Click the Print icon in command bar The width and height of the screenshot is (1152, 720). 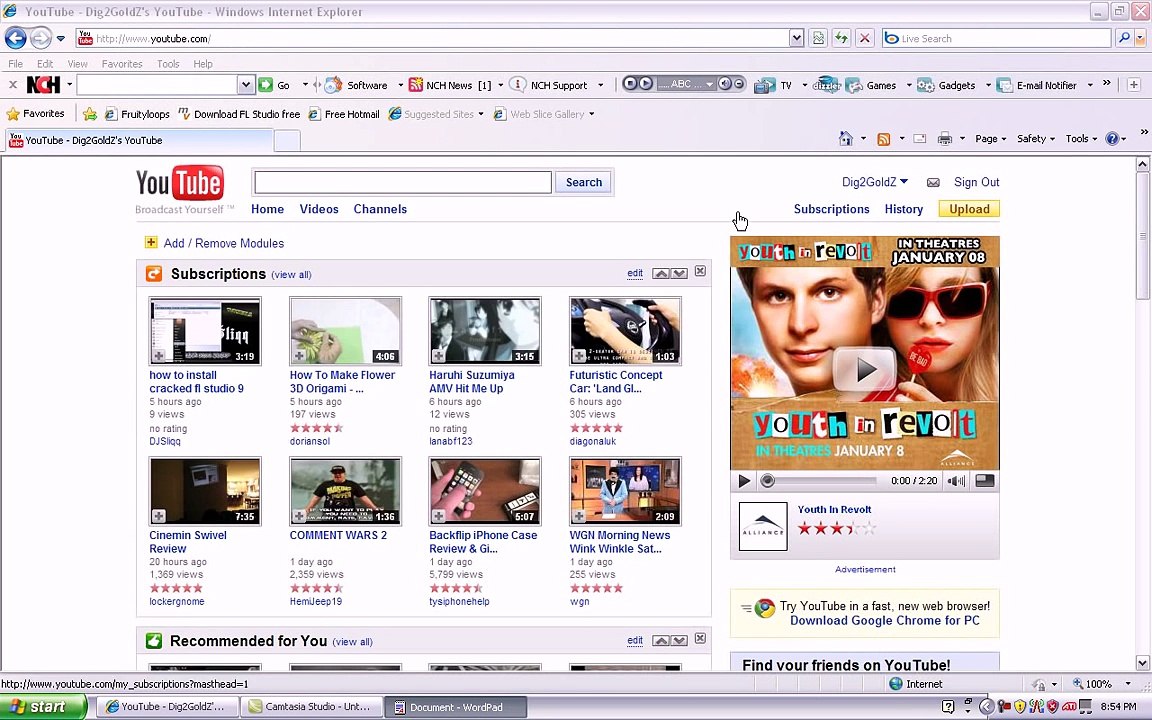tap(945, 138)
